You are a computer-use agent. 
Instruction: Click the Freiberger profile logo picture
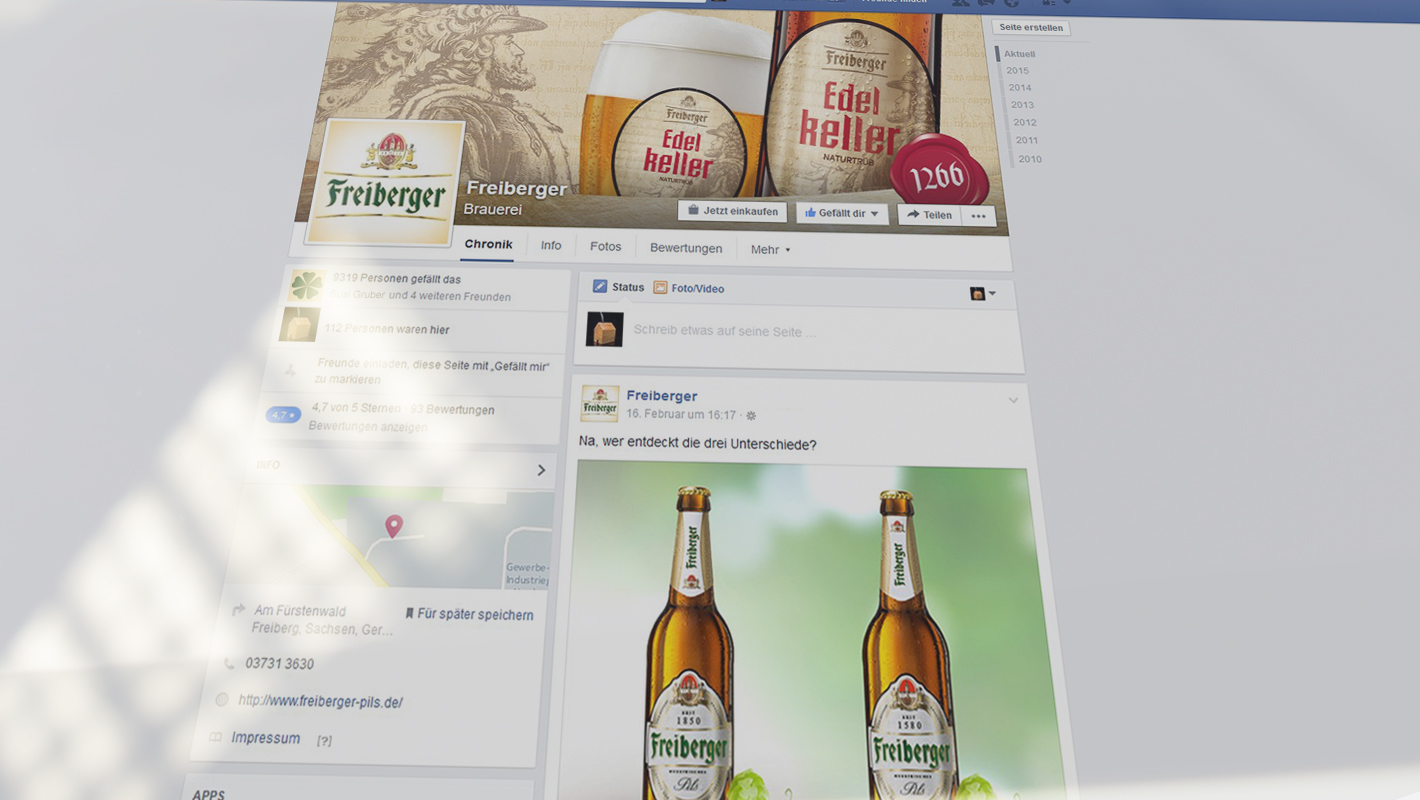click(384, 183)
